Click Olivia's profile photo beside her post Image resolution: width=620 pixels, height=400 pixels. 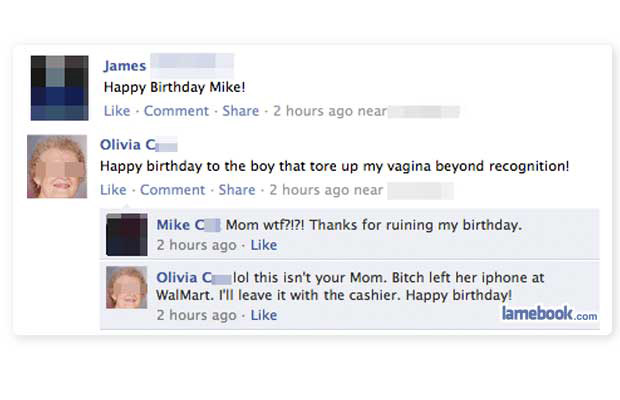click(x=59, y=166)
